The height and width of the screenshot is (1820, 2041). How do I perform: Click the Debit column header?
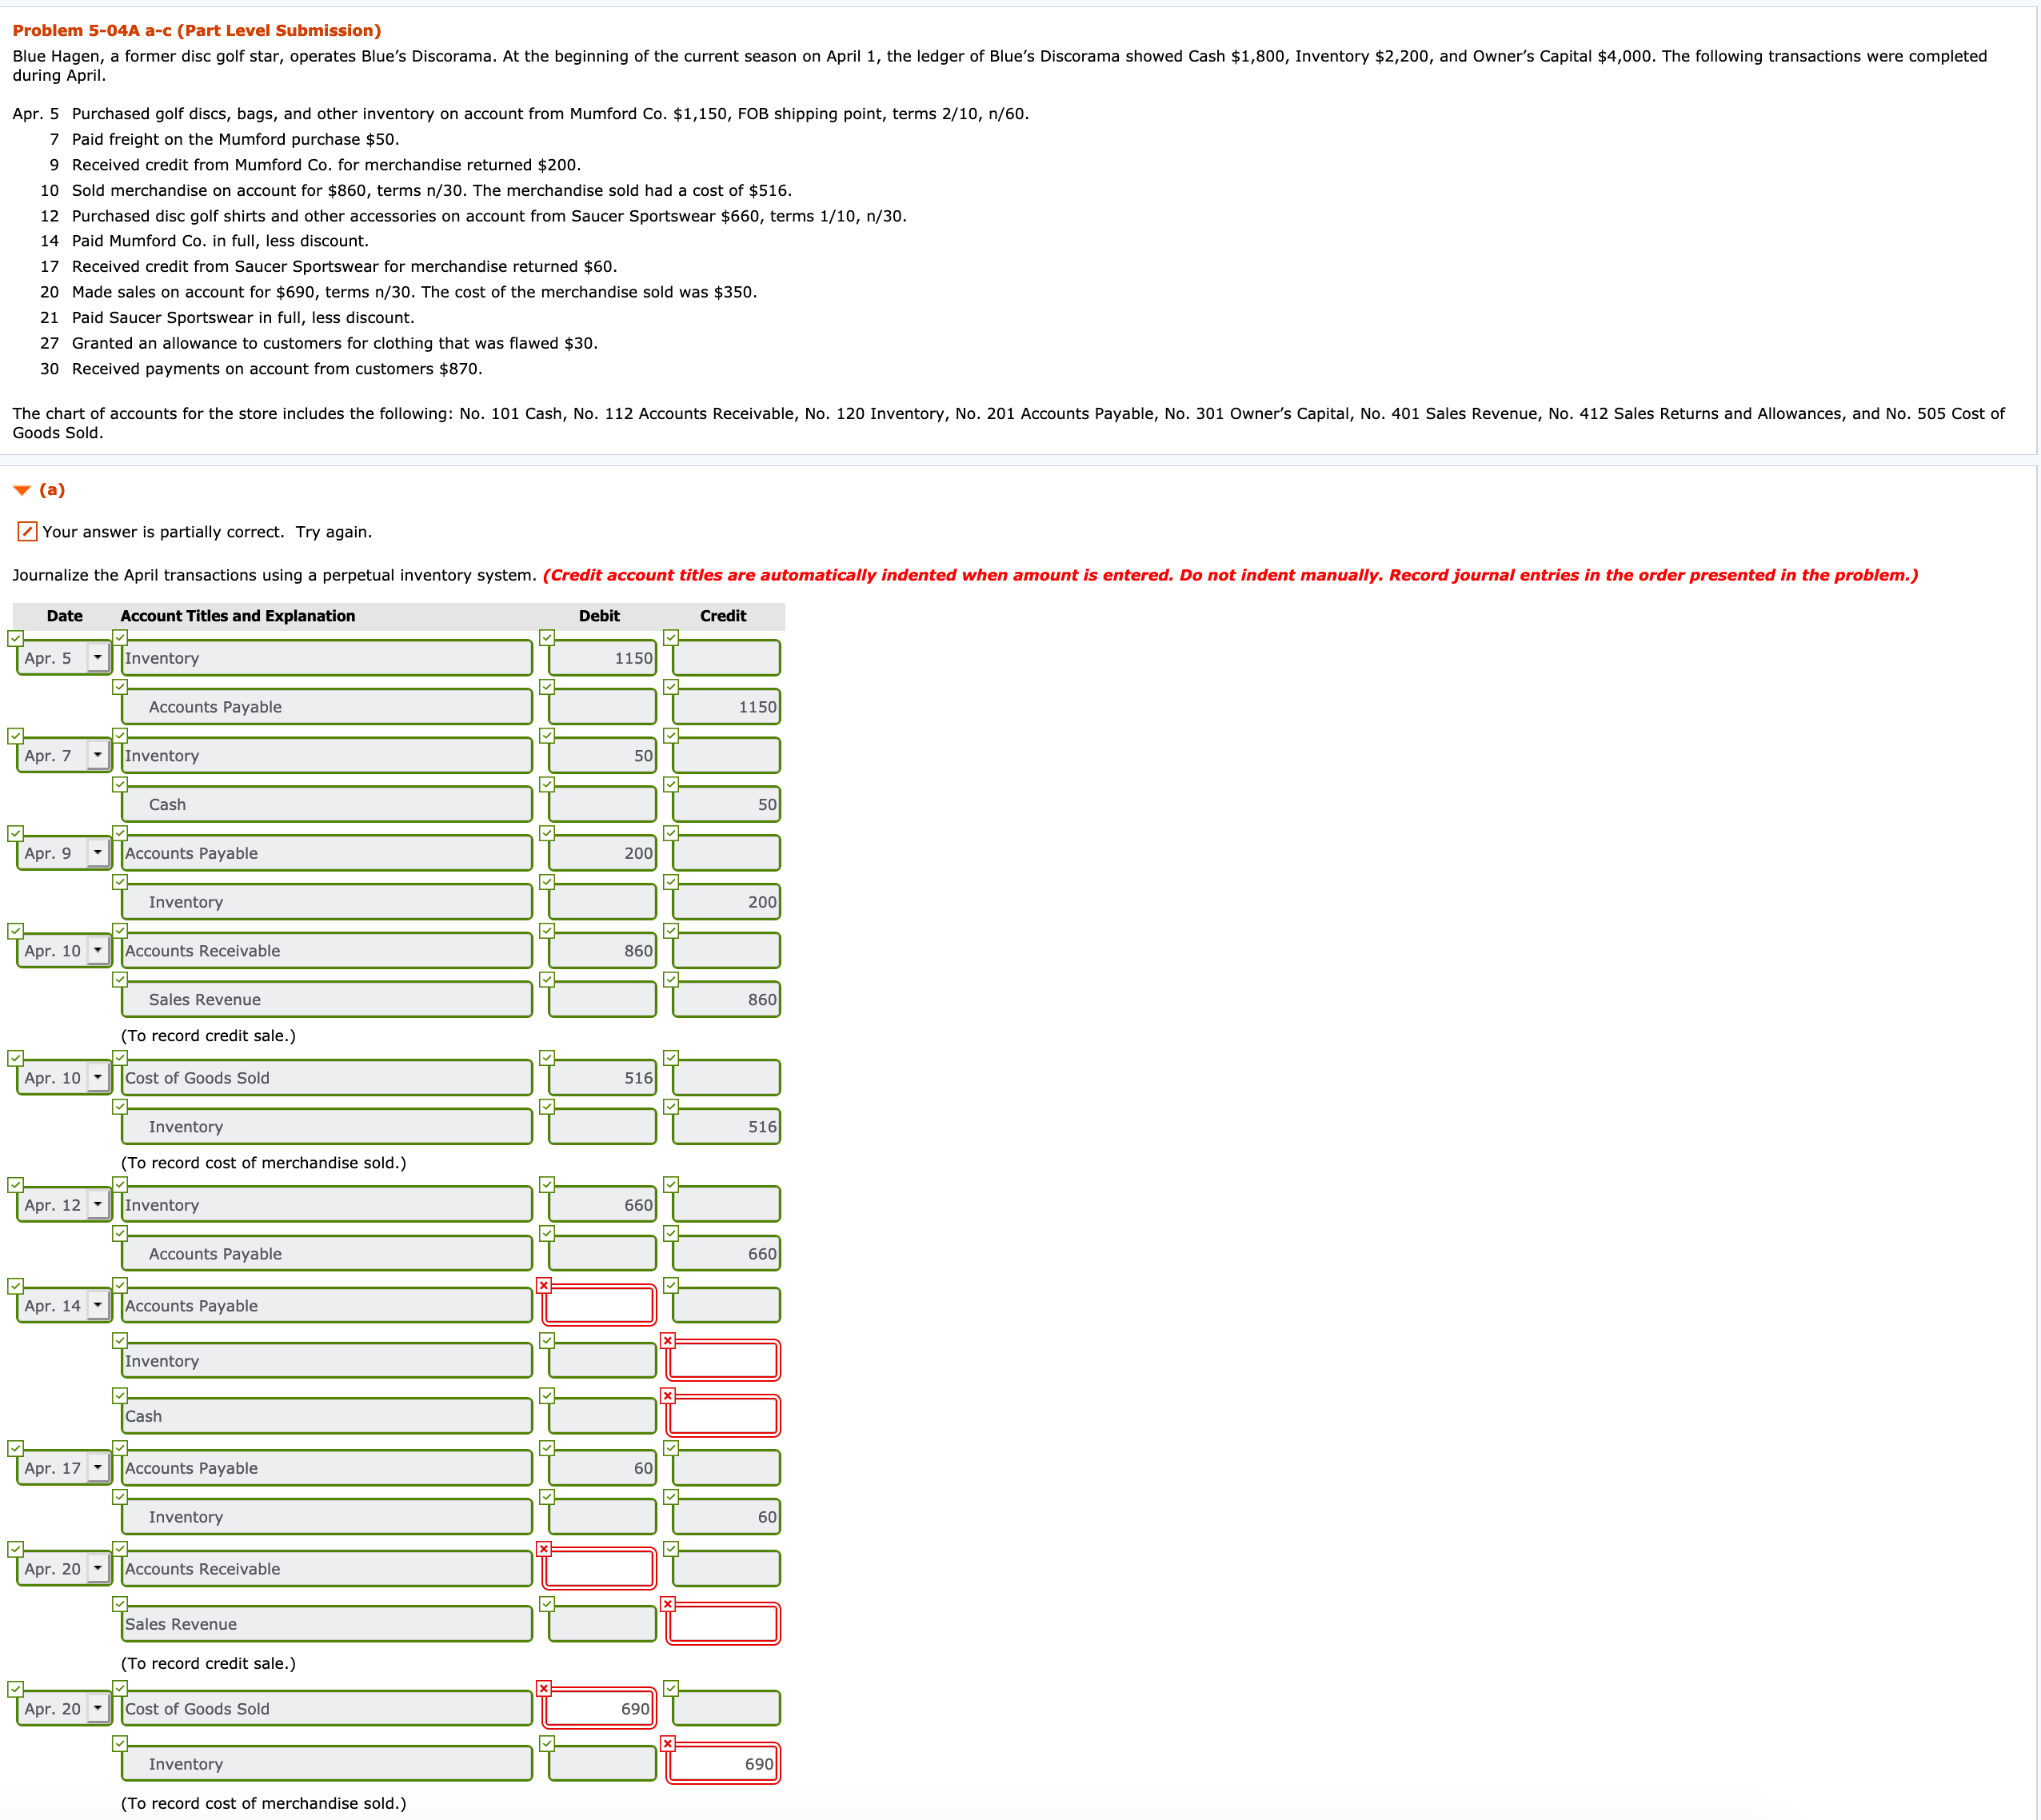[x=598, y=616]
